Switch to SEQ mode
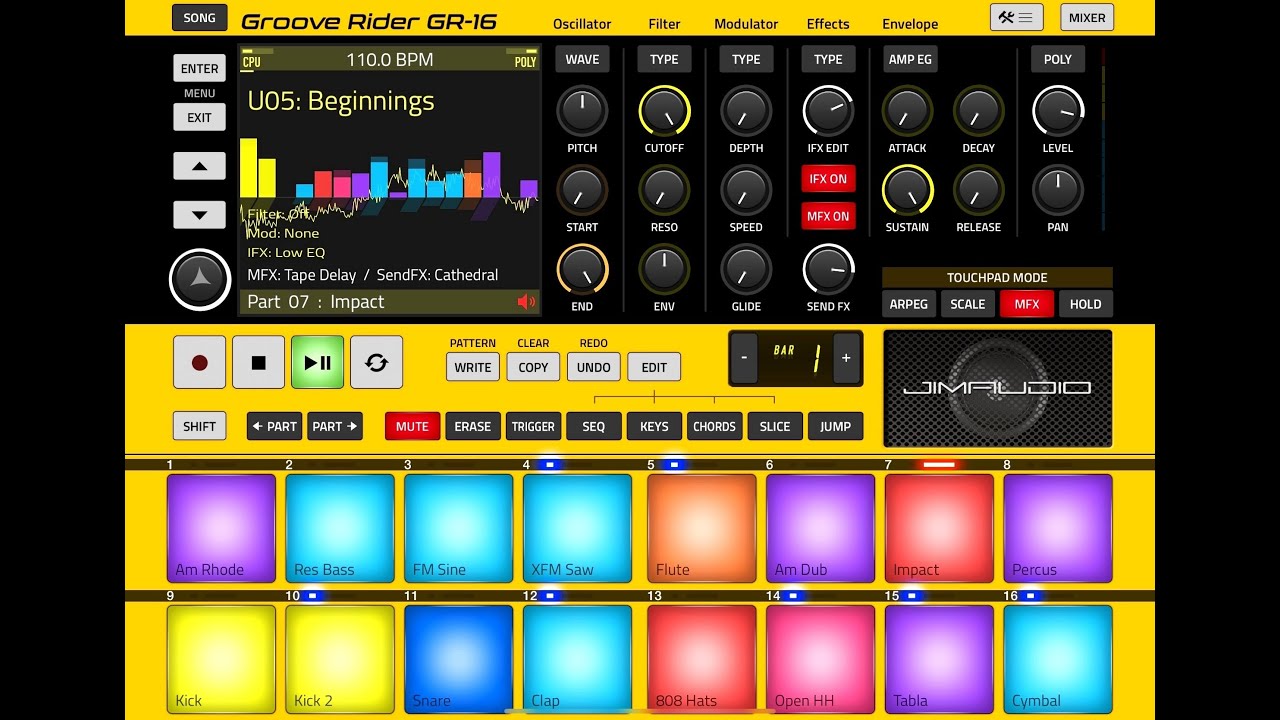Viewport: 1280px width, 720px height. (594, 426)
